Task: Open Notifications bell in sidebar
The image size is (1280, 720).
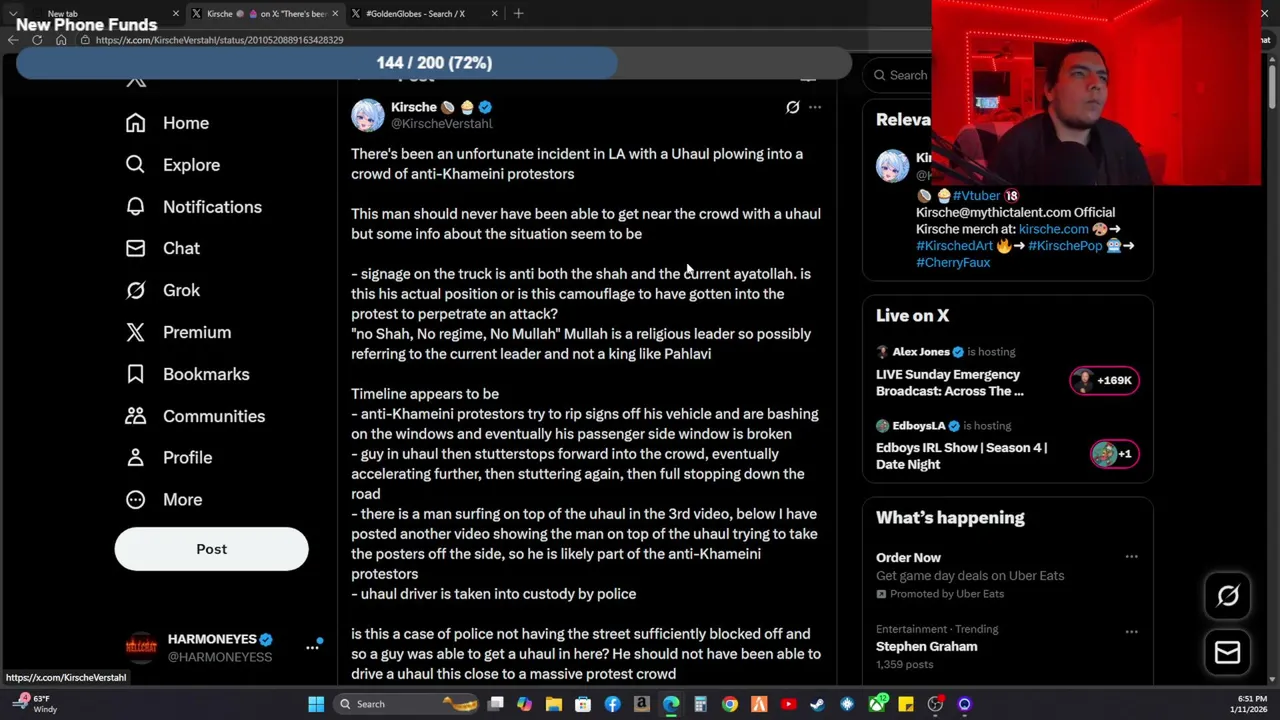Action: (x=193, y=207)
